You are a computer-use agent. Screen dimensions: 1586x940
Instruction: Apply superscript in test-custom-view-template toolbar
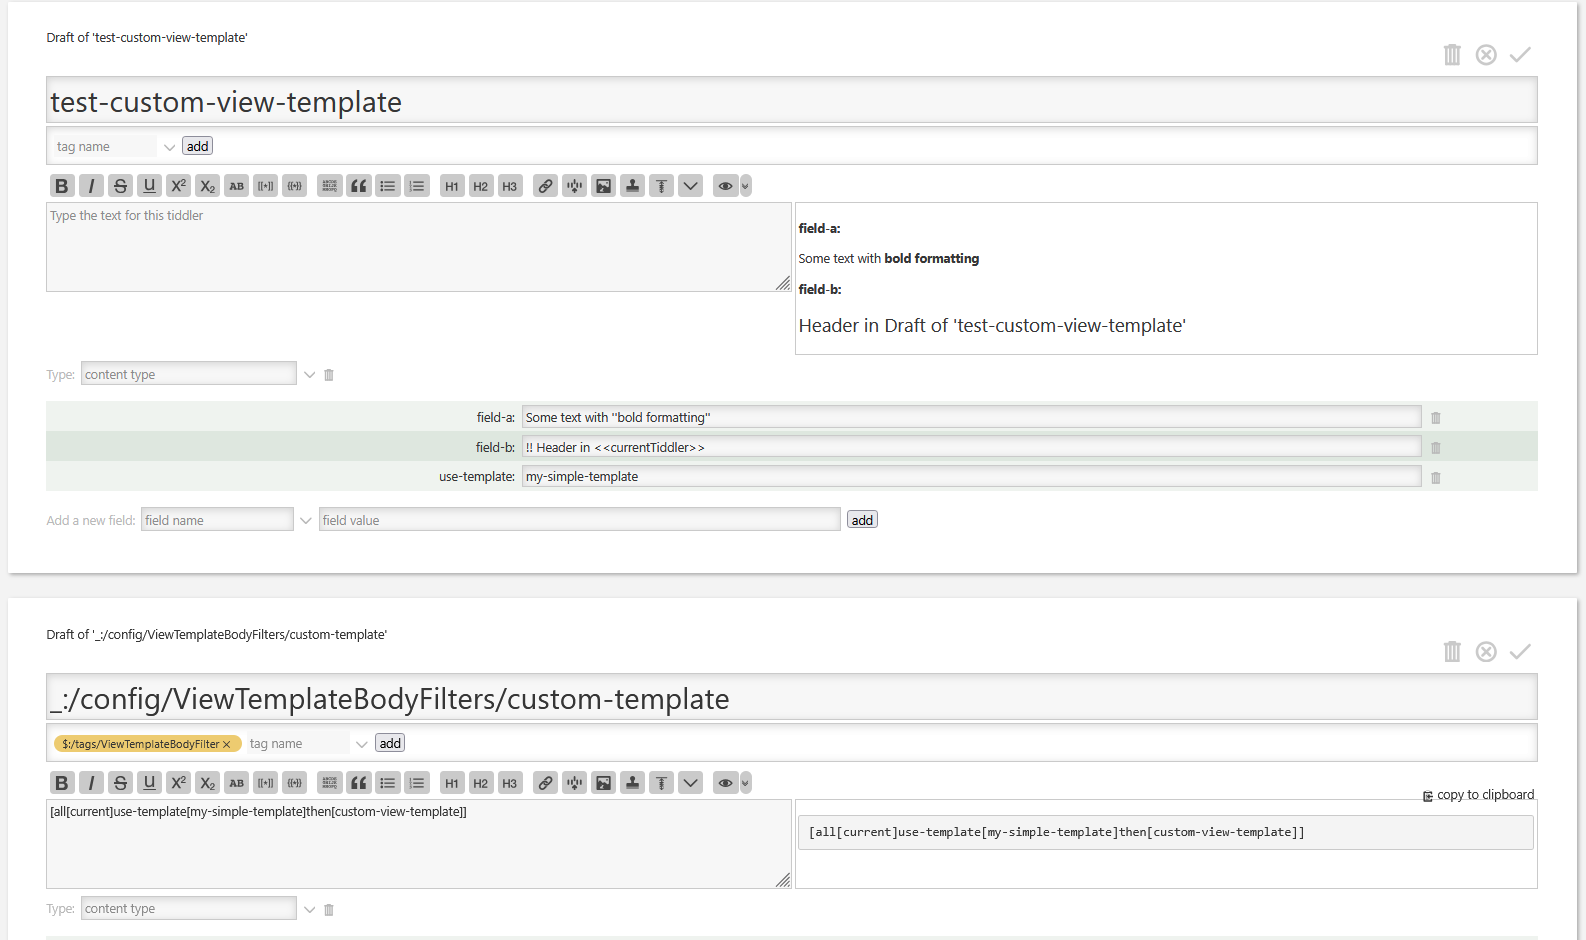click(178, 186)
